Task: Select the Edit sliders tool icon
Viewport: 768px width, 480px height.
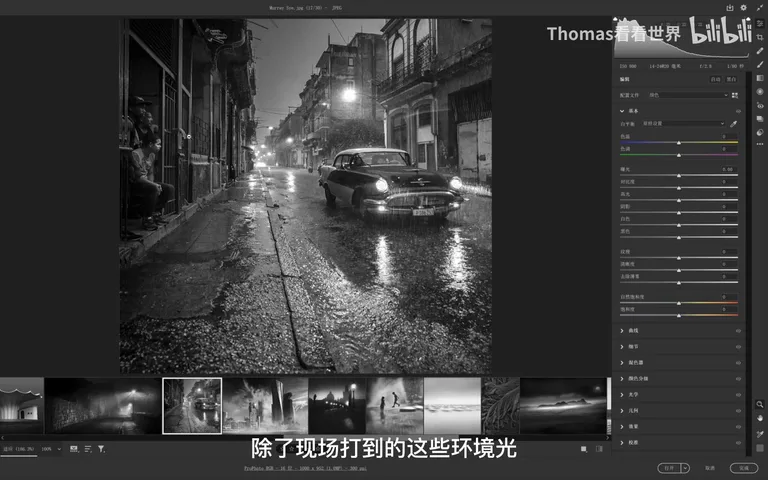Action: pyautogui.click(x=760, y=24)
